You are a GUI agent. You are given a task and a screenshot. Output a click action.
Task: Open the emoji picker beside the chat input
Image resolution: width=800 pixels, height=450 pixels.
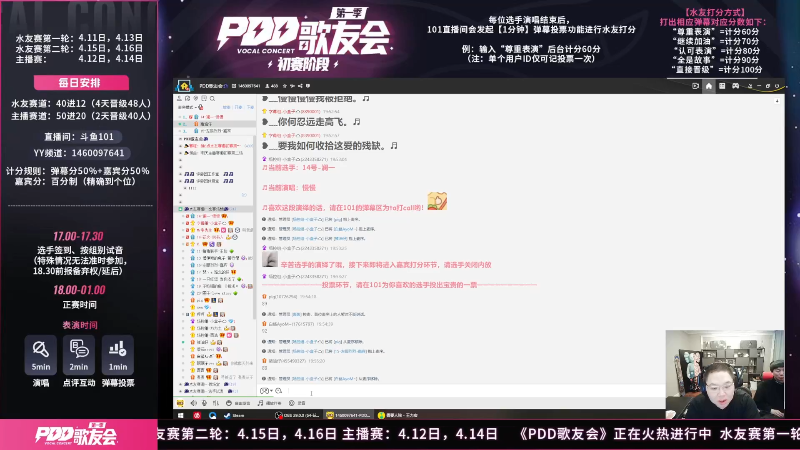264,391
